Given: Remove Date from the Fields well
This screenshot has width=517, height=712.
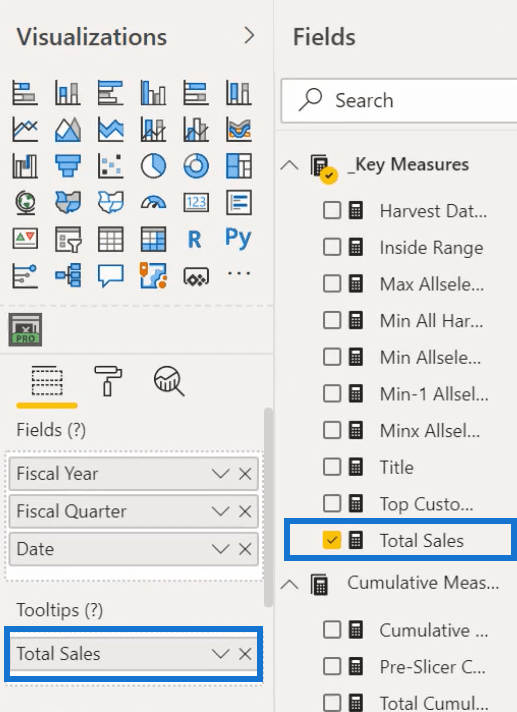Looking at the screenshot, I should coord(245,549).
